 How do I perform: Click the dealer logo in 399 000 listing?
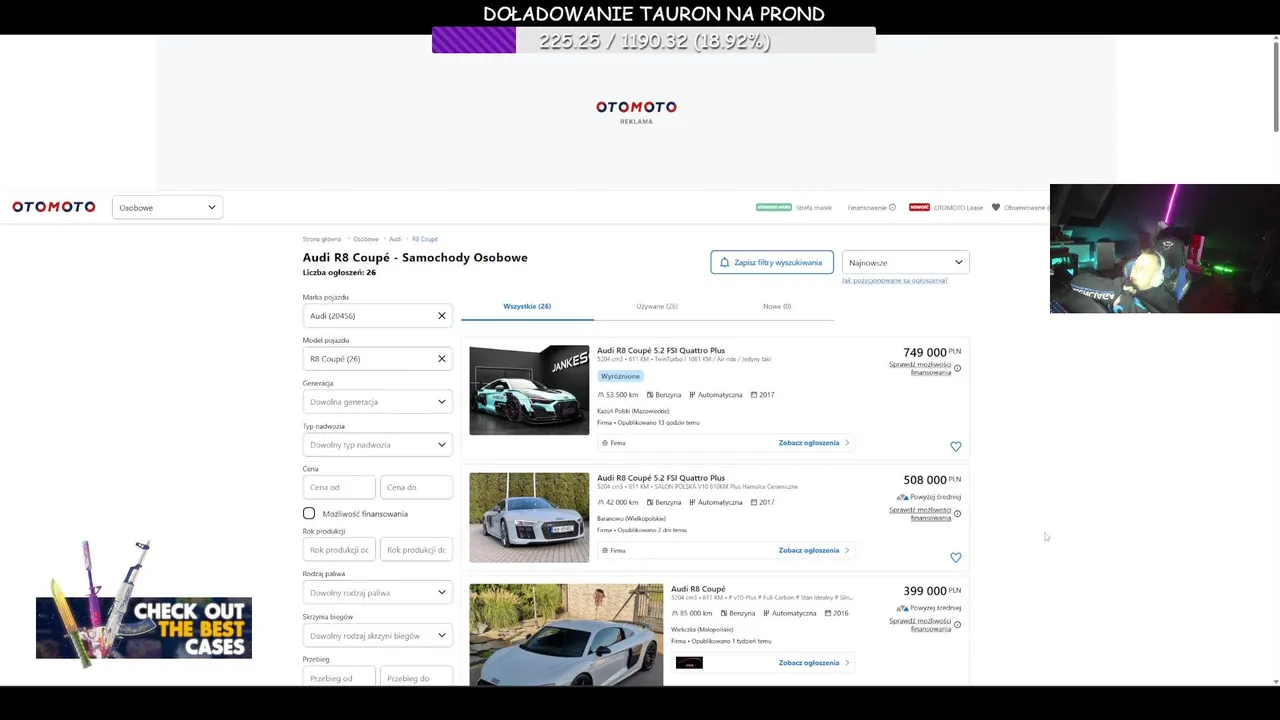point(689,663)
